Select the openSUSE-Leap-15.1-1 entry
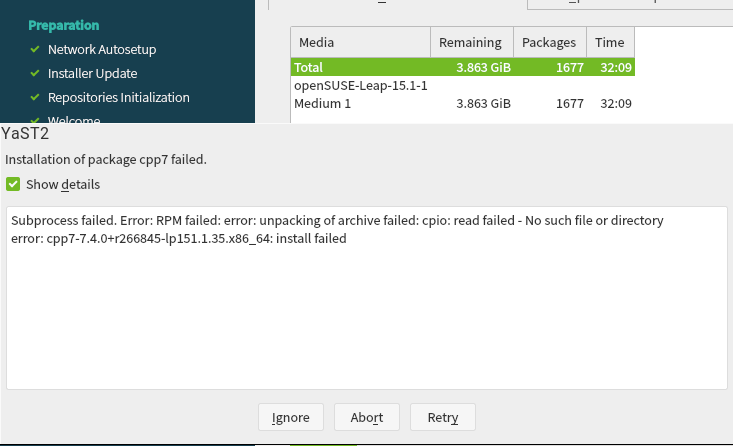Image resolution: width=733 pixels, height=446 pixels. [x=361, y=86]
